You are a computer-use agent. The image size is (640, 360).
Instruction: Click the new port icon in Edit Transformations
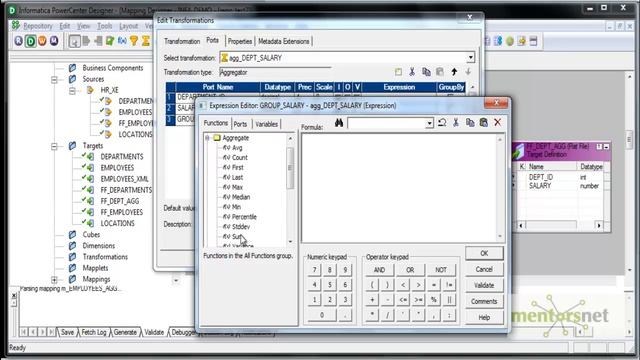click(x=398, y=72)
